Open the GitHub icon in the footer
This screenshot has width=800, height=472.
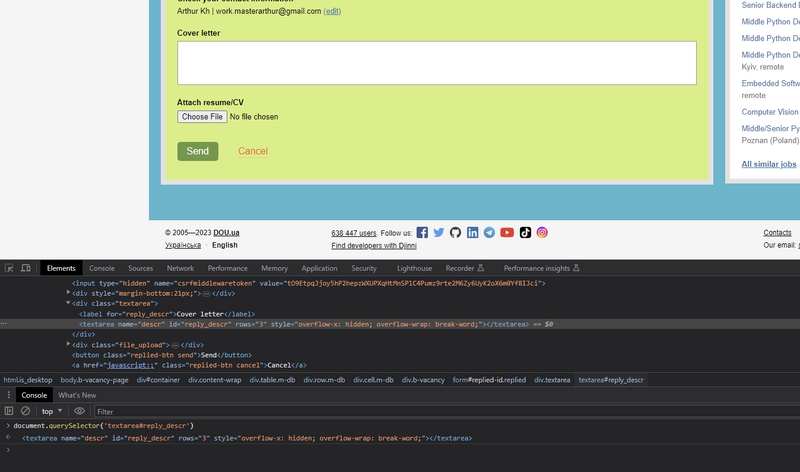[x=455, y=232]
